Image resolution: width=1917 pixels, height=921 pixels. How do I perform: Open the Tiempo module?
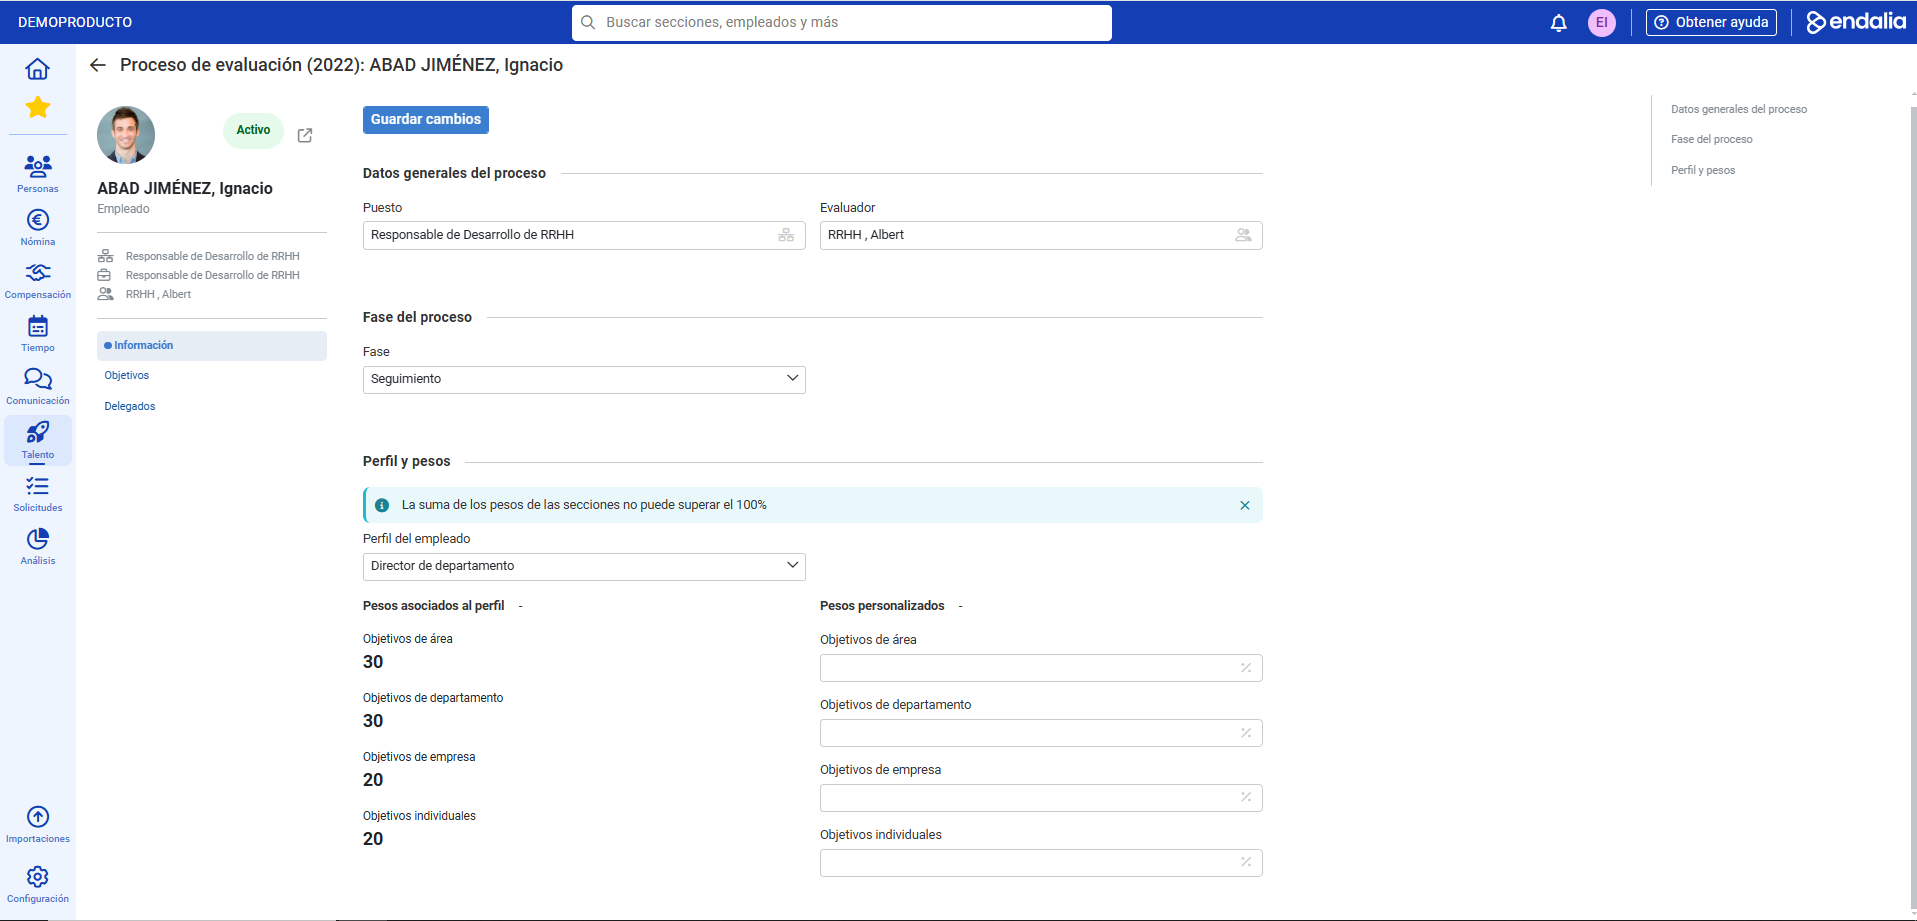click(37, 333)
